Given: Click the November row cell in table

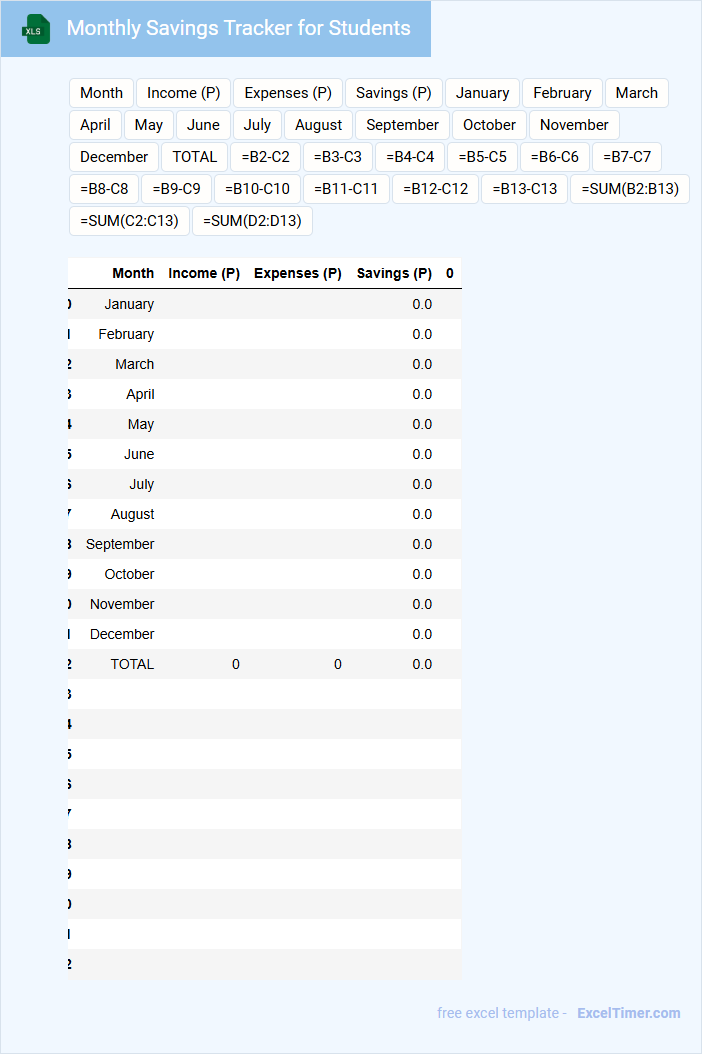Looking at the screenshot, I should pyautogui.click(x=122, y=604).
